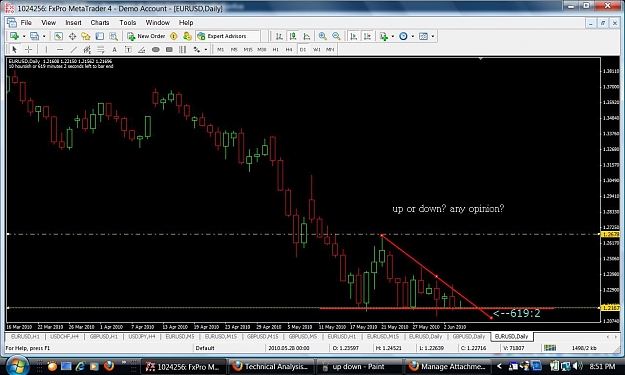
Task: Open the Strategy Tester
Action: pos(114,36)
